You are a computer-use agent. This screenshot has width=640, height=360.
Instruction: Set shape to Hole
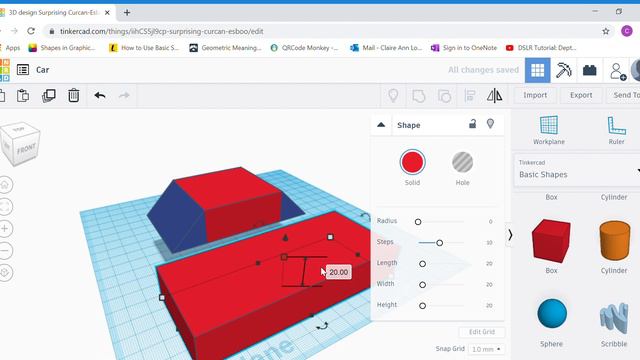[462, 162]
